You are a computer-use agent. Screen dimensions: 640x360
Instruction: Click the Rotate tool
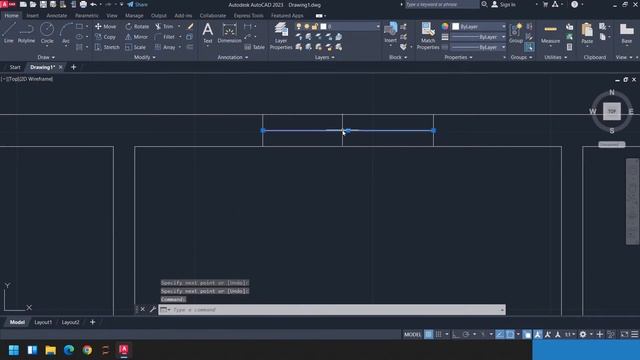tap(137, 27)
